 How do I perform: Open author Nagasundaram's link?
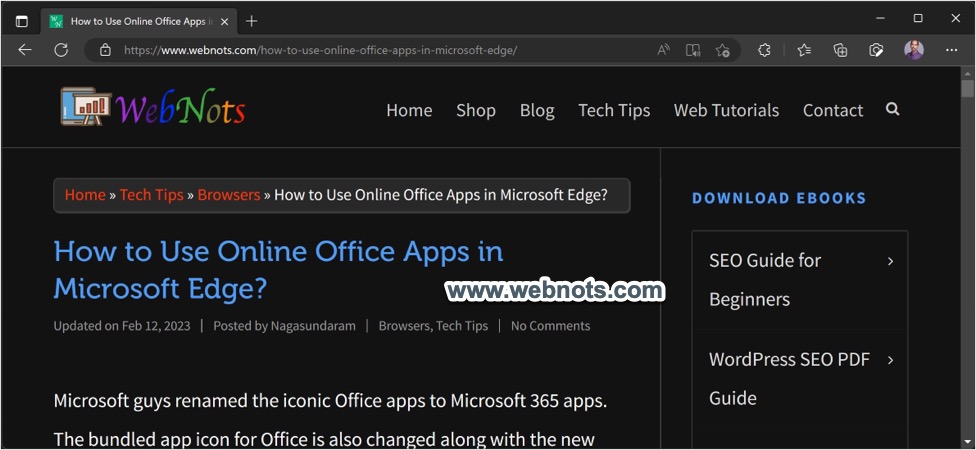(313, 326)
